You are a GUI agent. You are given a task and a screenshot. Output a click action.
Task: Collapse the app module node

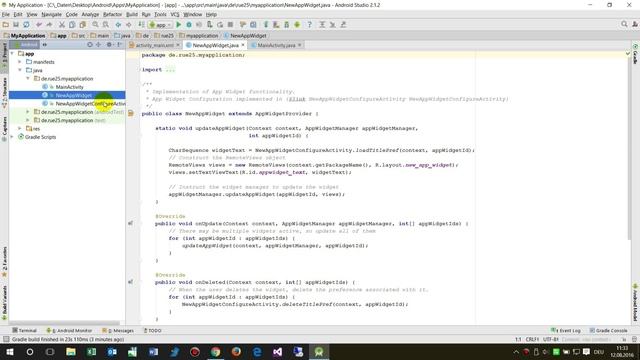[12, 53]
